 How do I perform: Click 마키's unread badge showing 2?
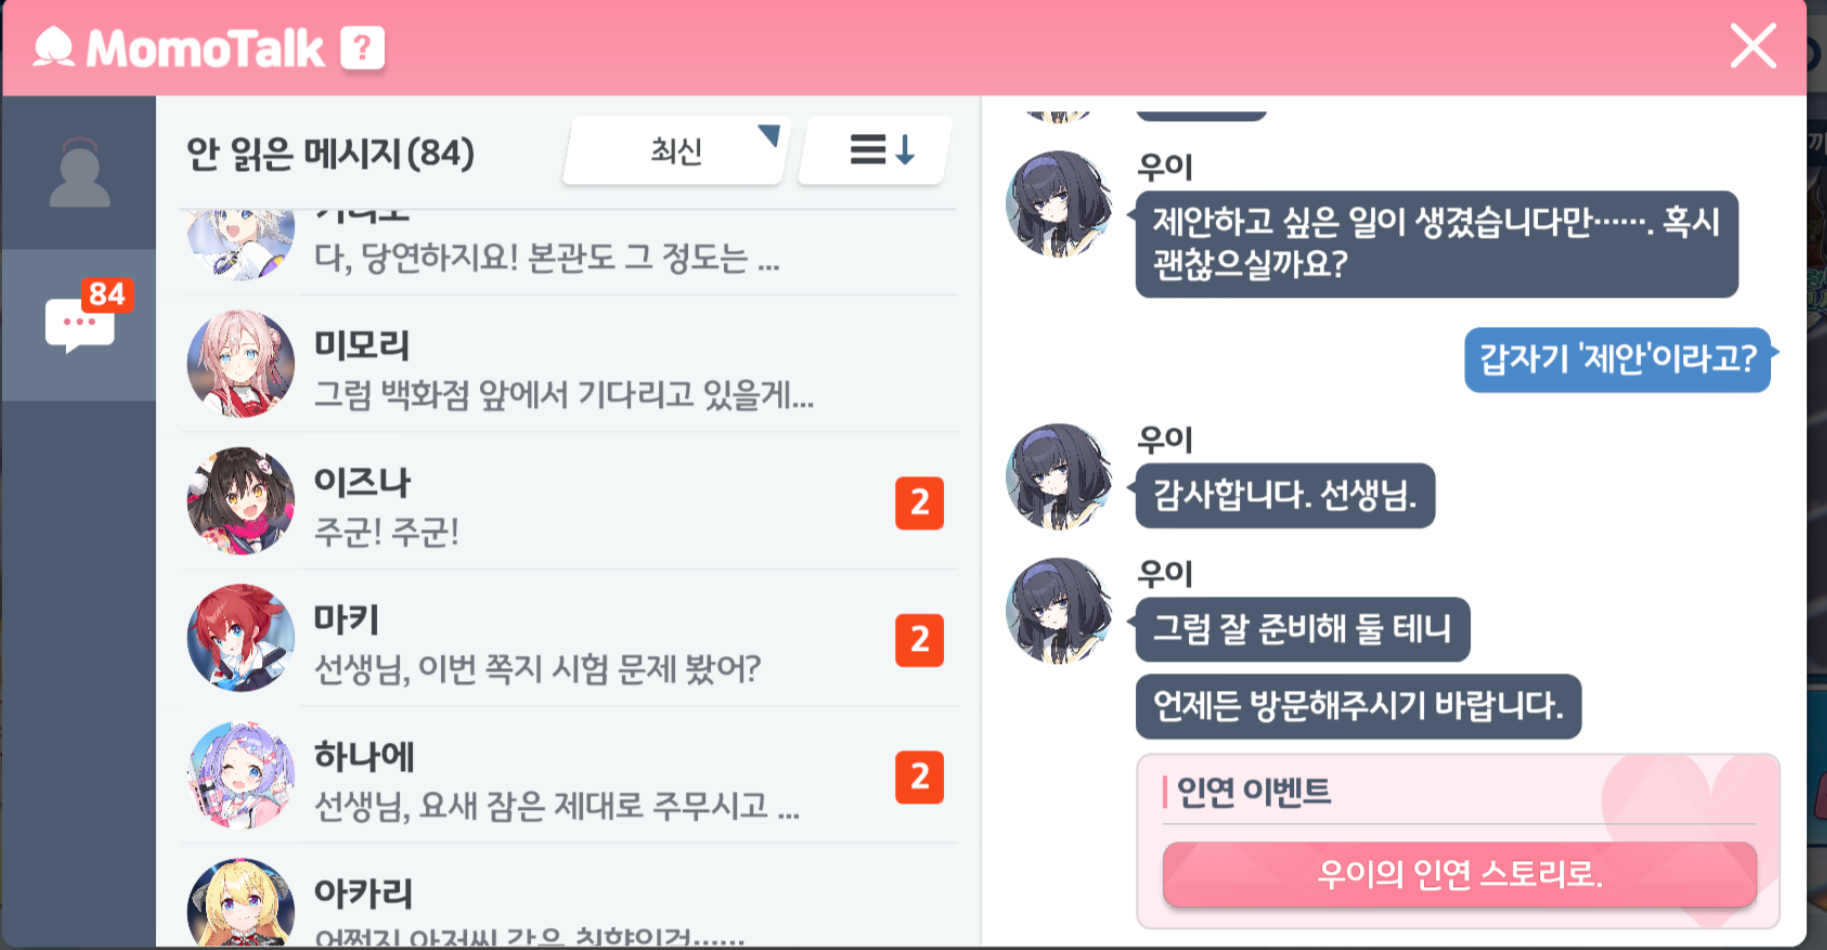tap(919, 640)
